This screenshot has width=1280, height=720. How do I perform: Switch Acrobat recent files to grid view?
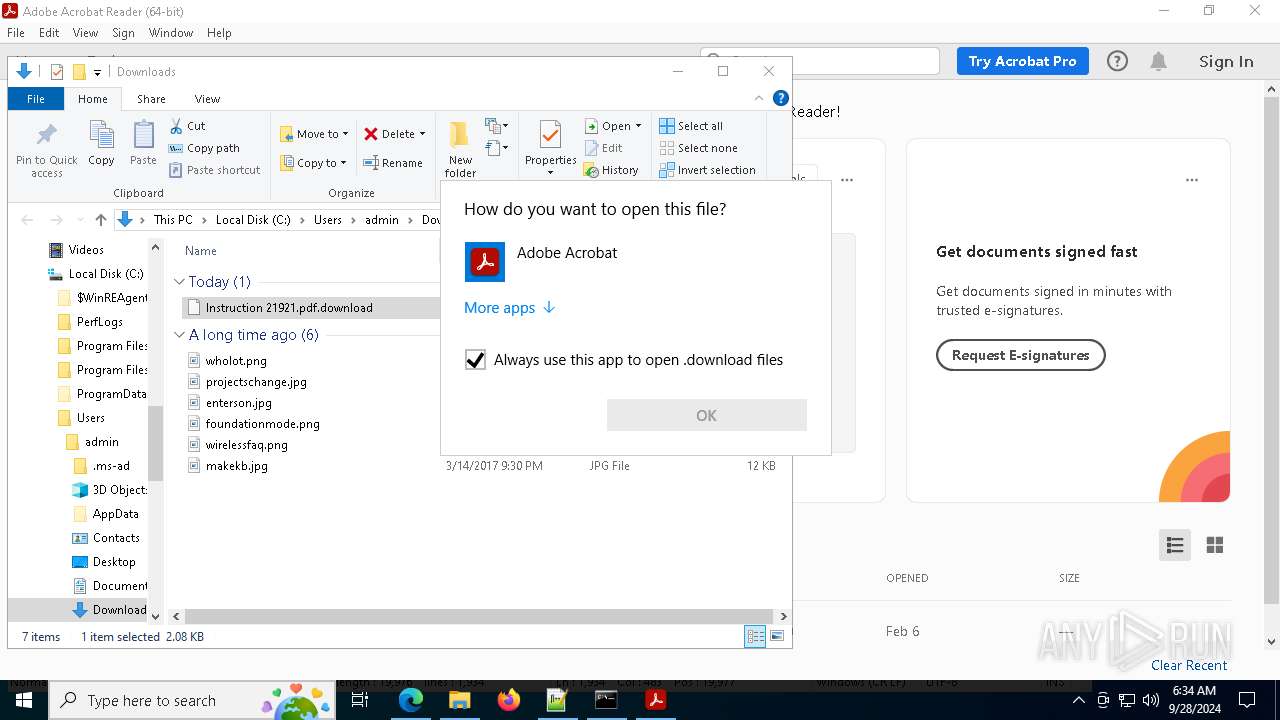click(x=1215, y=545)
